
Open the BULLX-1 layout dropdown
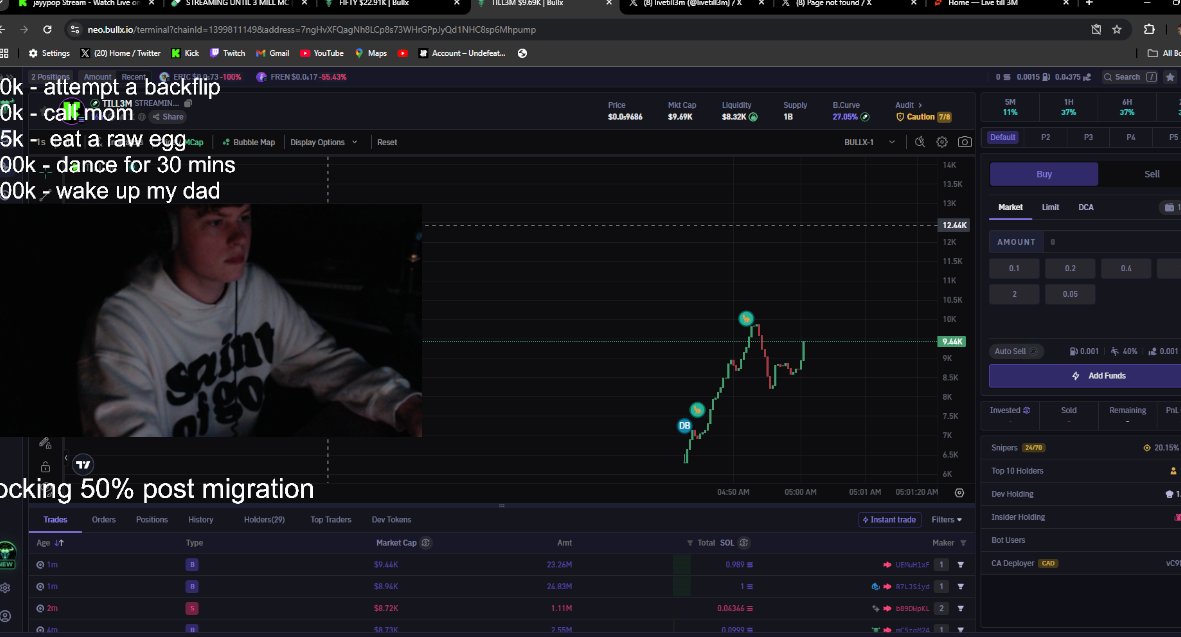[869, 142]
